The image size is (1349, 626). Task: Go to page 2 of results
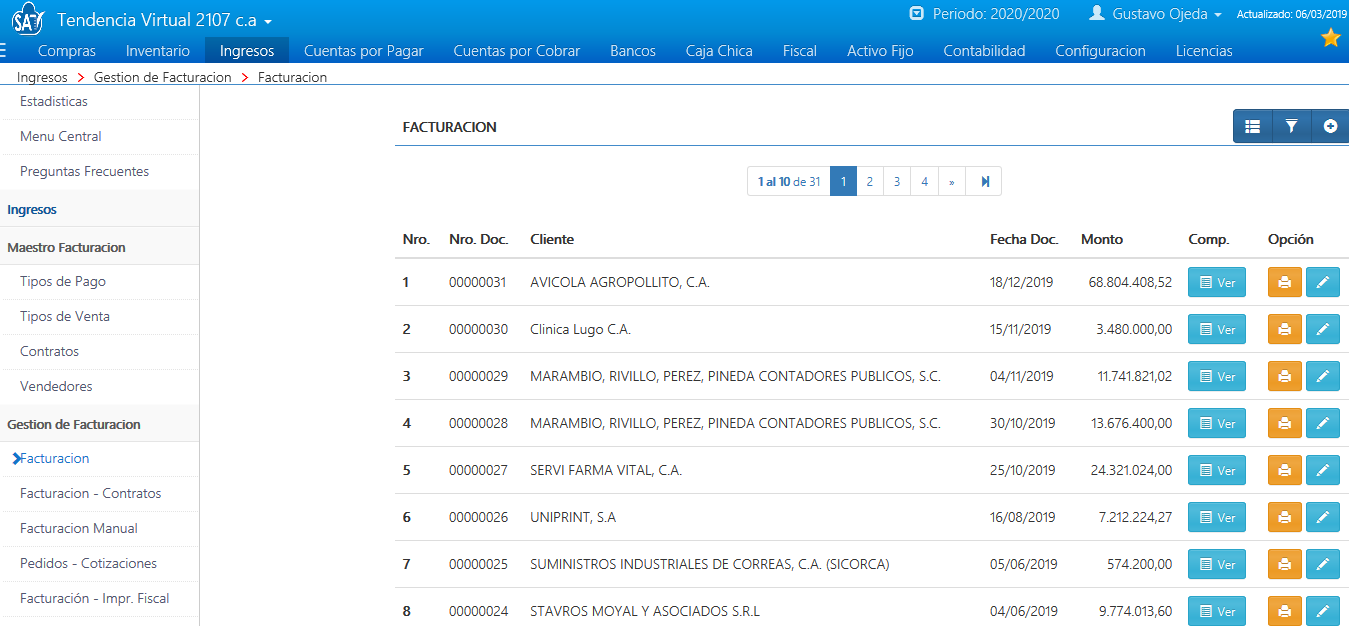pyautogui.click(x=870, y=182)
